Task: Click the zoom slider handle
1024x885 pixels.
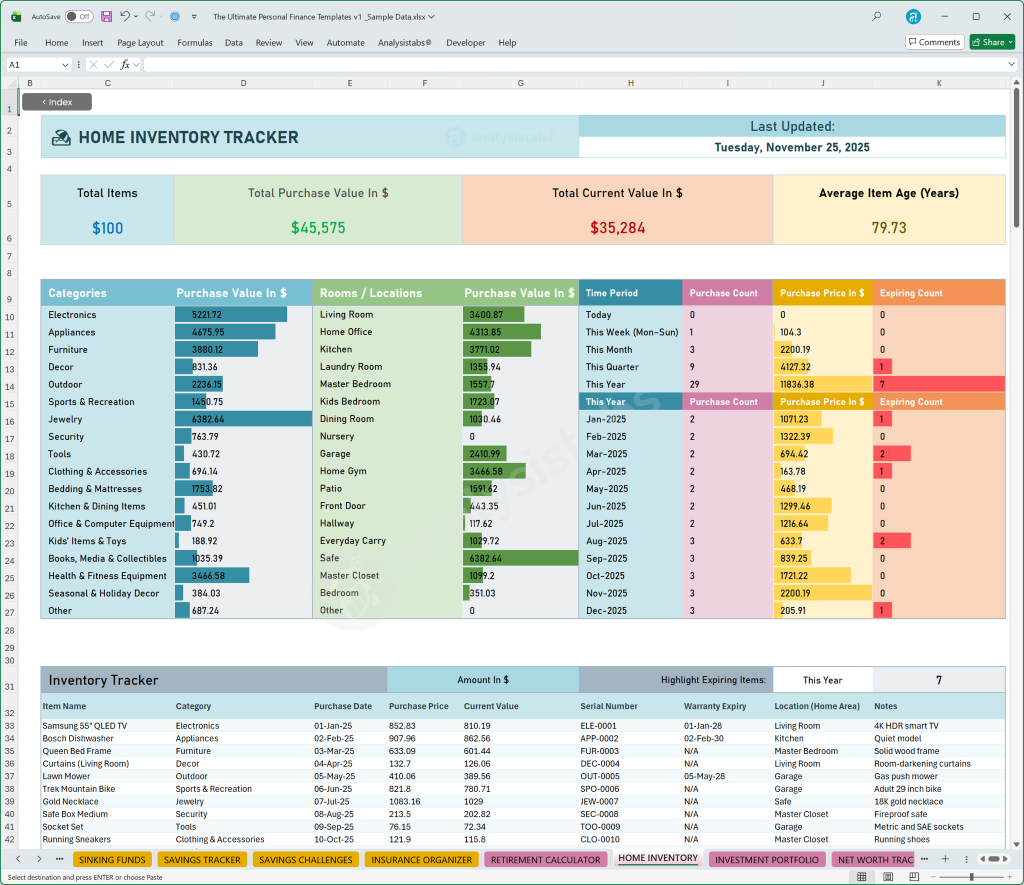Action: click(972, 876)
